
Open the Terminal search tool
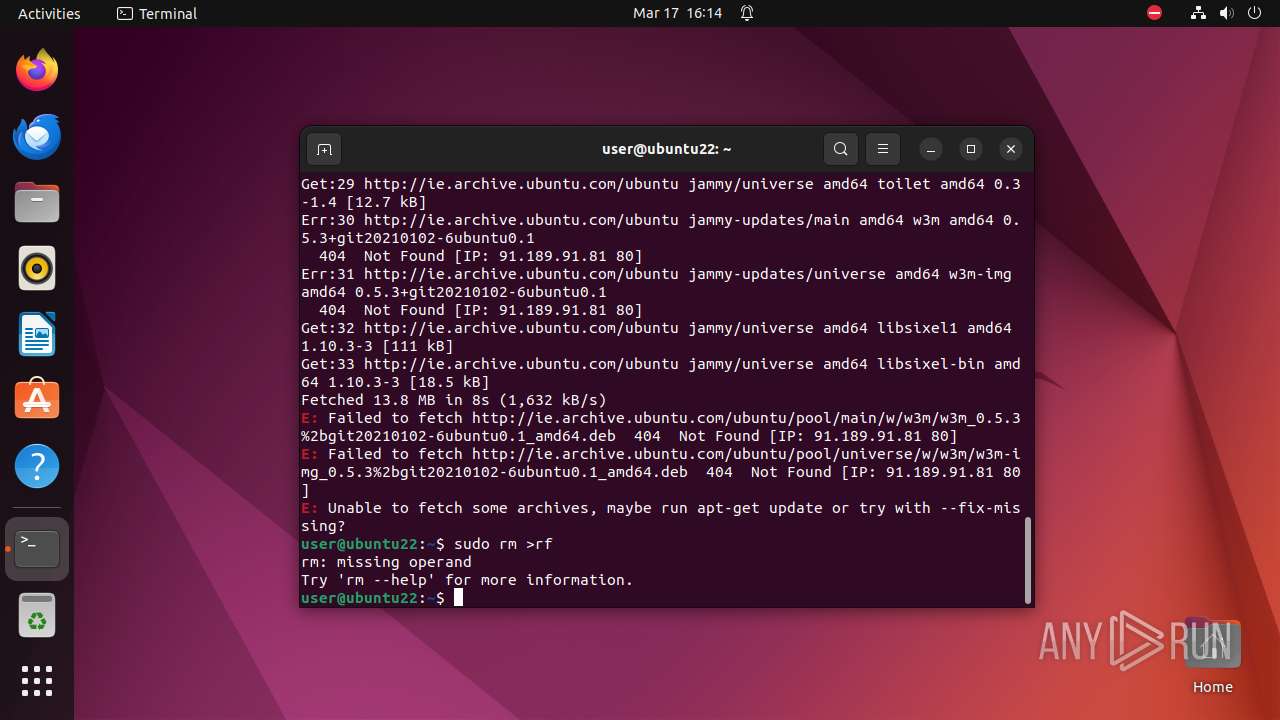841,149
